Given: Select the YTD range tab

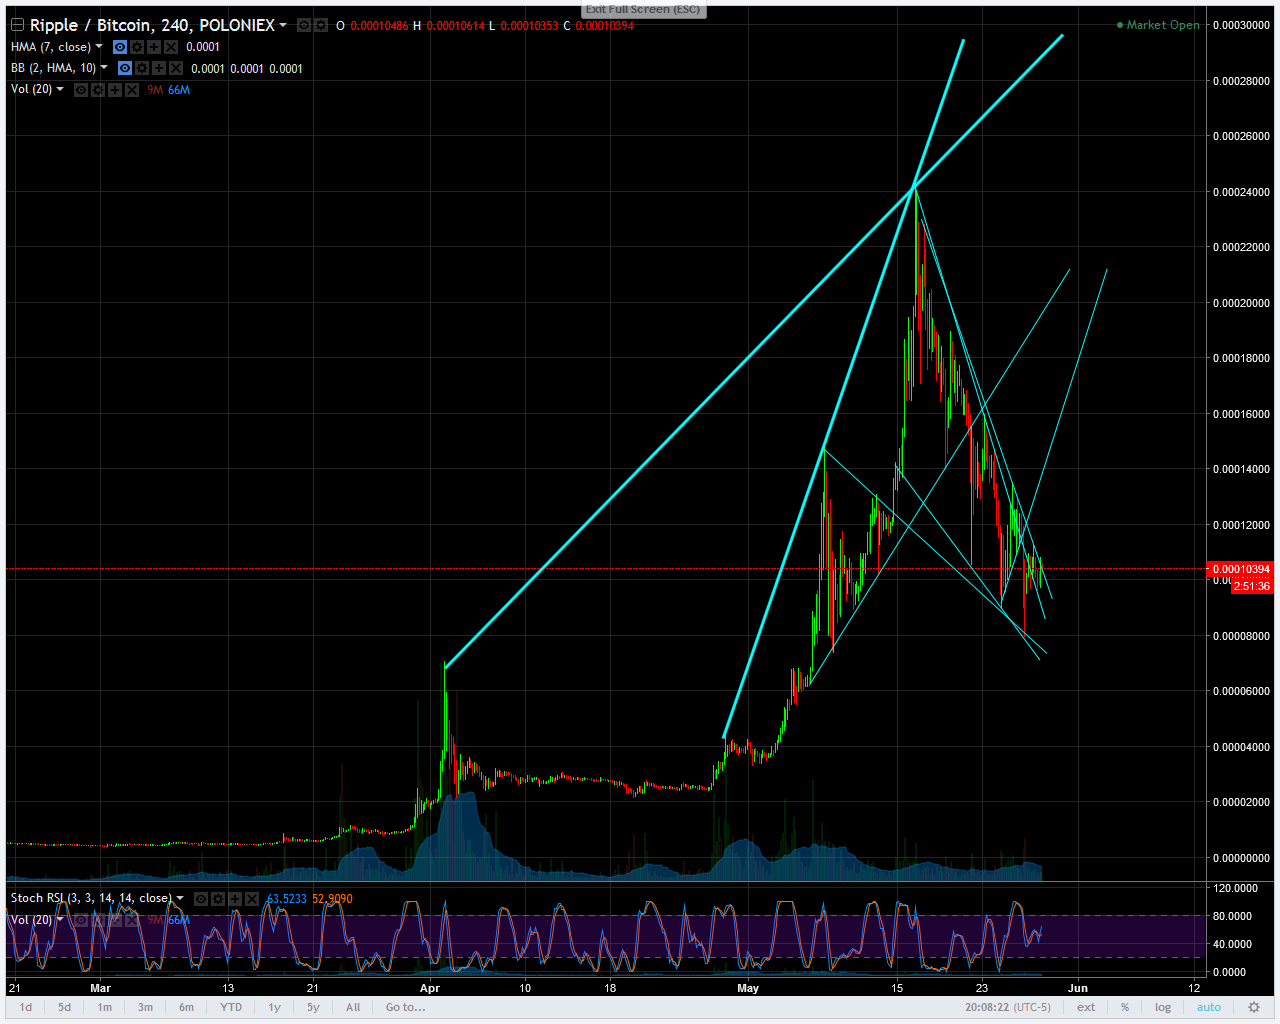Looking at the screenshot, I should [230, 1007].
